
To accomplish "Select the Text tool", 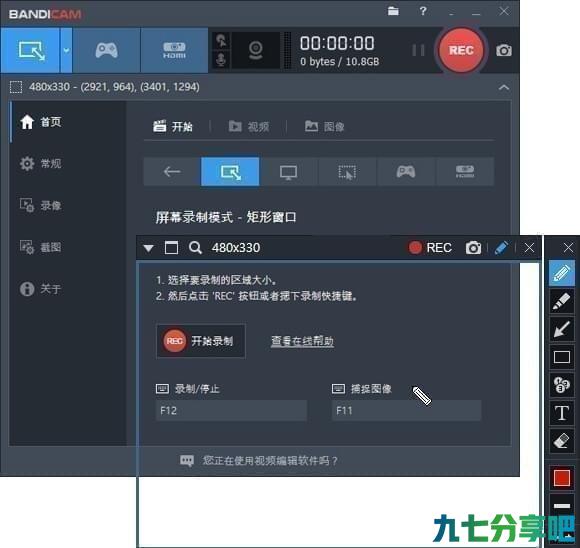I will click(562, 412).
